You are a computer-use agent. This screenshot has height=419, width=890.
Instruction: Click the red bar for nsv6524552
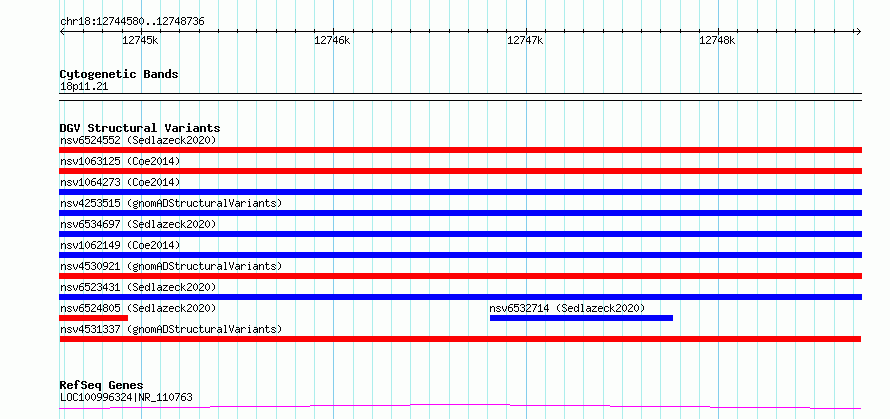pyautogui.click(x=460, y=150)
